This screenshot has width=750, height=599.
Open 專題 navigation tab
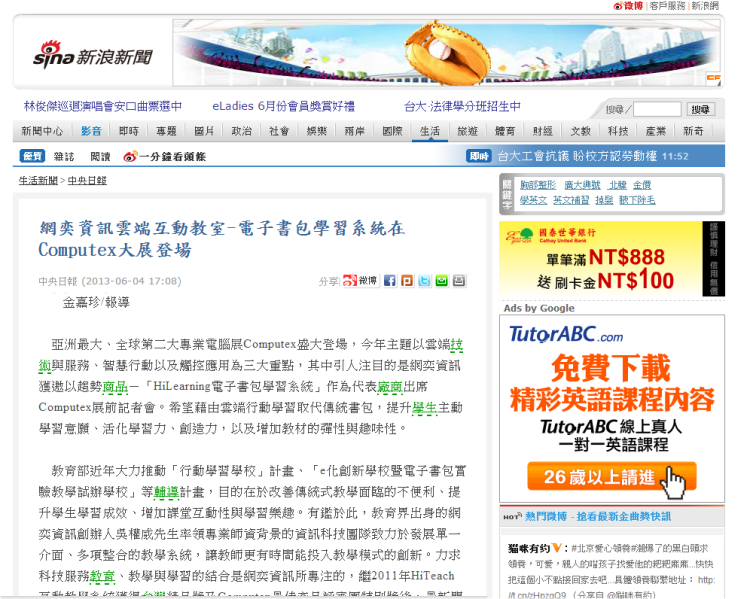(166, 131)
